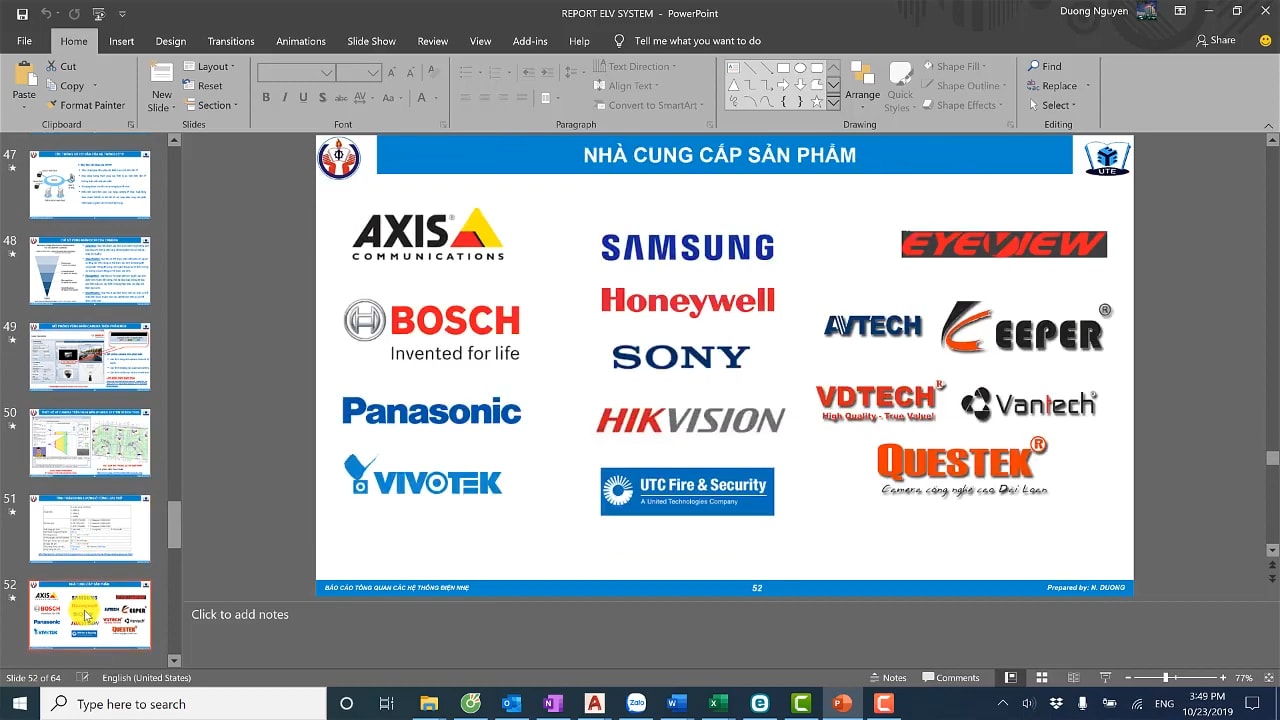This screenshot has width=1280, height=720.
Task: Open the File tab
Action: tap(24, 41)
